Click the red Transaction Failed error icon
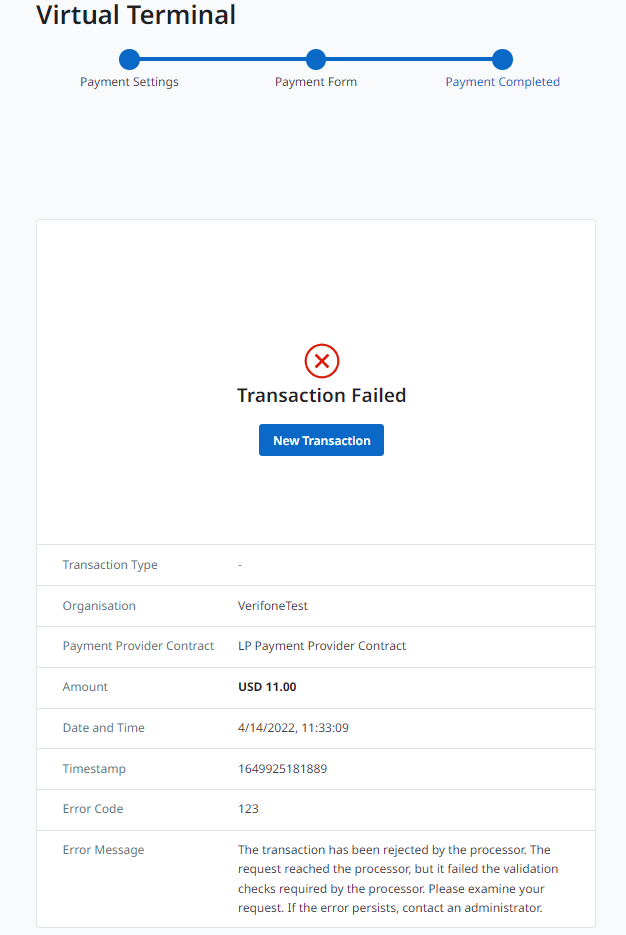The height and width of the screenshot is (935, 626). pos(321,361)
